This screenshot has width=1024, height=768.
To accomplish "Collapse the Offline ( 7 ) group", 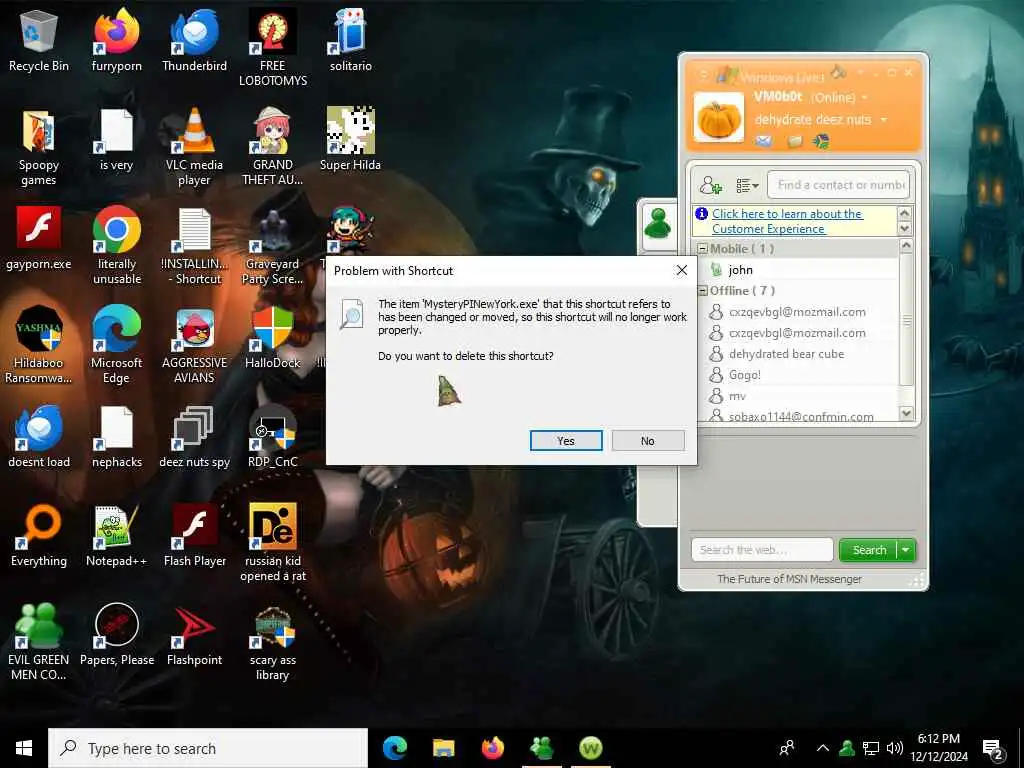I will pos(703,291).
